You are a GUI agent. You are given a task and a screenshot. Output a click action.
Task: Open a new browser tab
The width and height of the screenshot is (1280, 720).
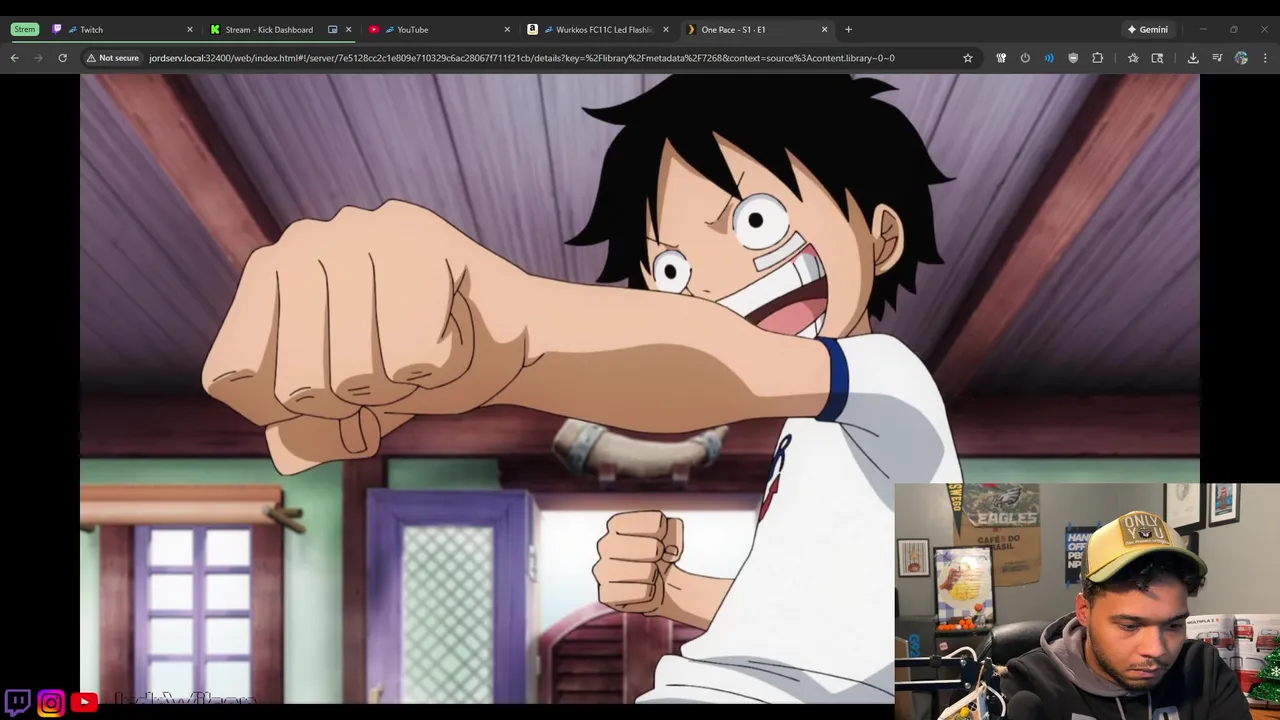[848, 29]
